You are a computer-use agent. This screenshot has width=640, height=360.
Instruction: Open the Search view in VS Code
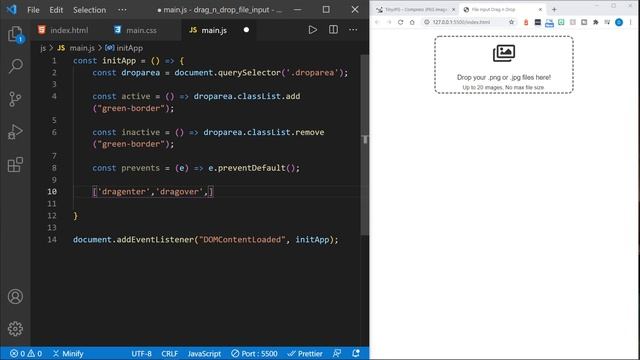coord(16,66)
